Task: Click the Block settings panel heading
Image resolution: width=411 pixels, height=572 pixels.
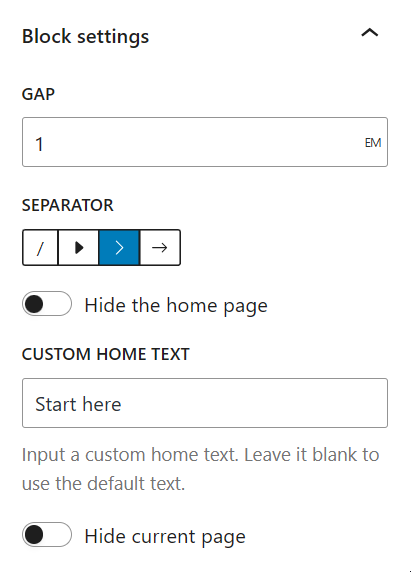Action: (85, 36)
